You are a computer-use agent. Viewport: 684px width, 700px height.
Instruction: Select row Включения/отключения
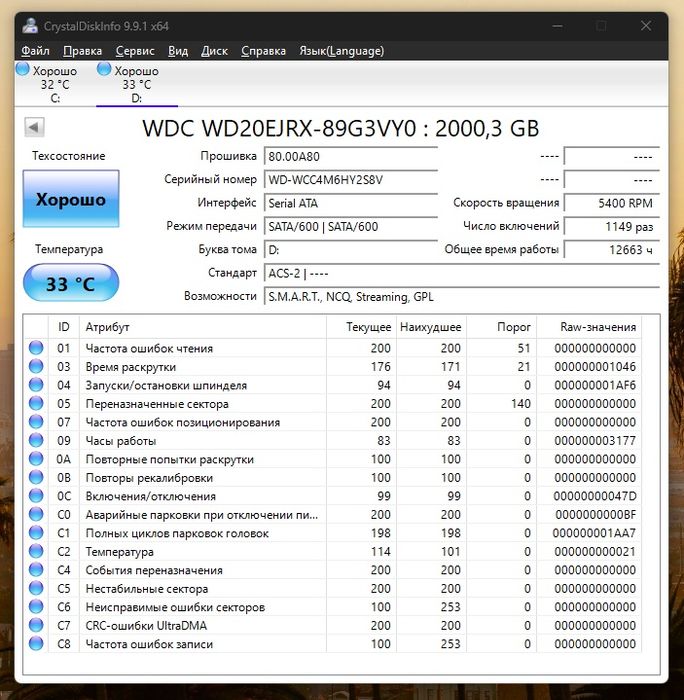tap(333, 496)
